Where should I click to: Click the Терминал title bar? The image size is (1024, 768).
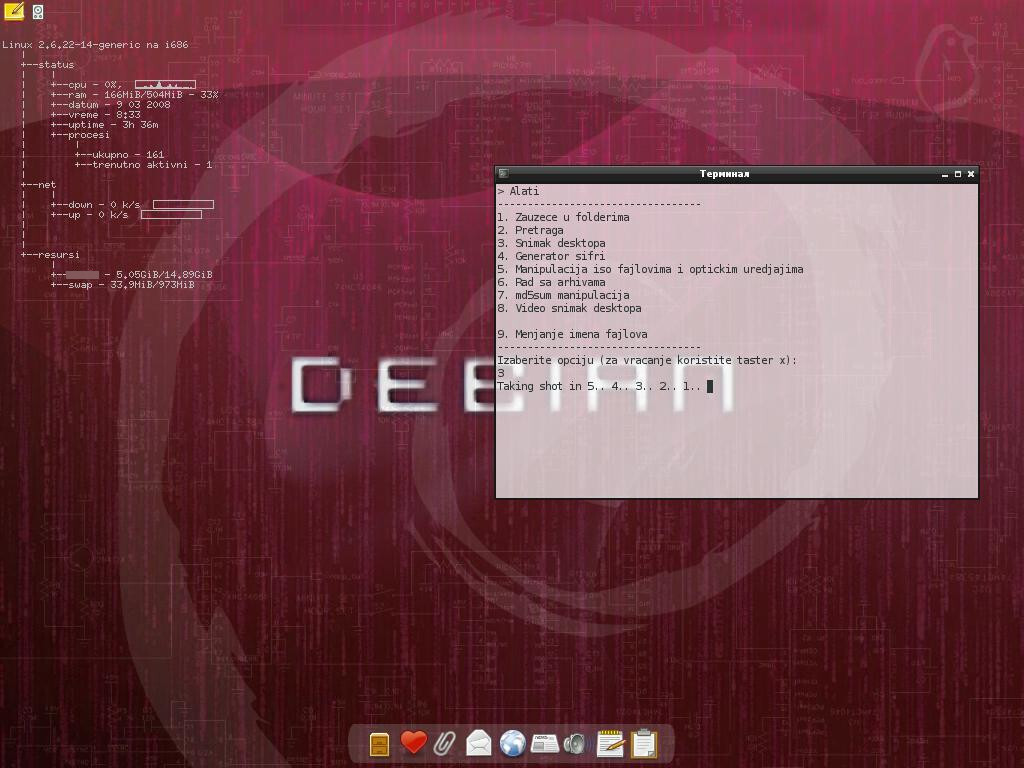pos(725,173)
